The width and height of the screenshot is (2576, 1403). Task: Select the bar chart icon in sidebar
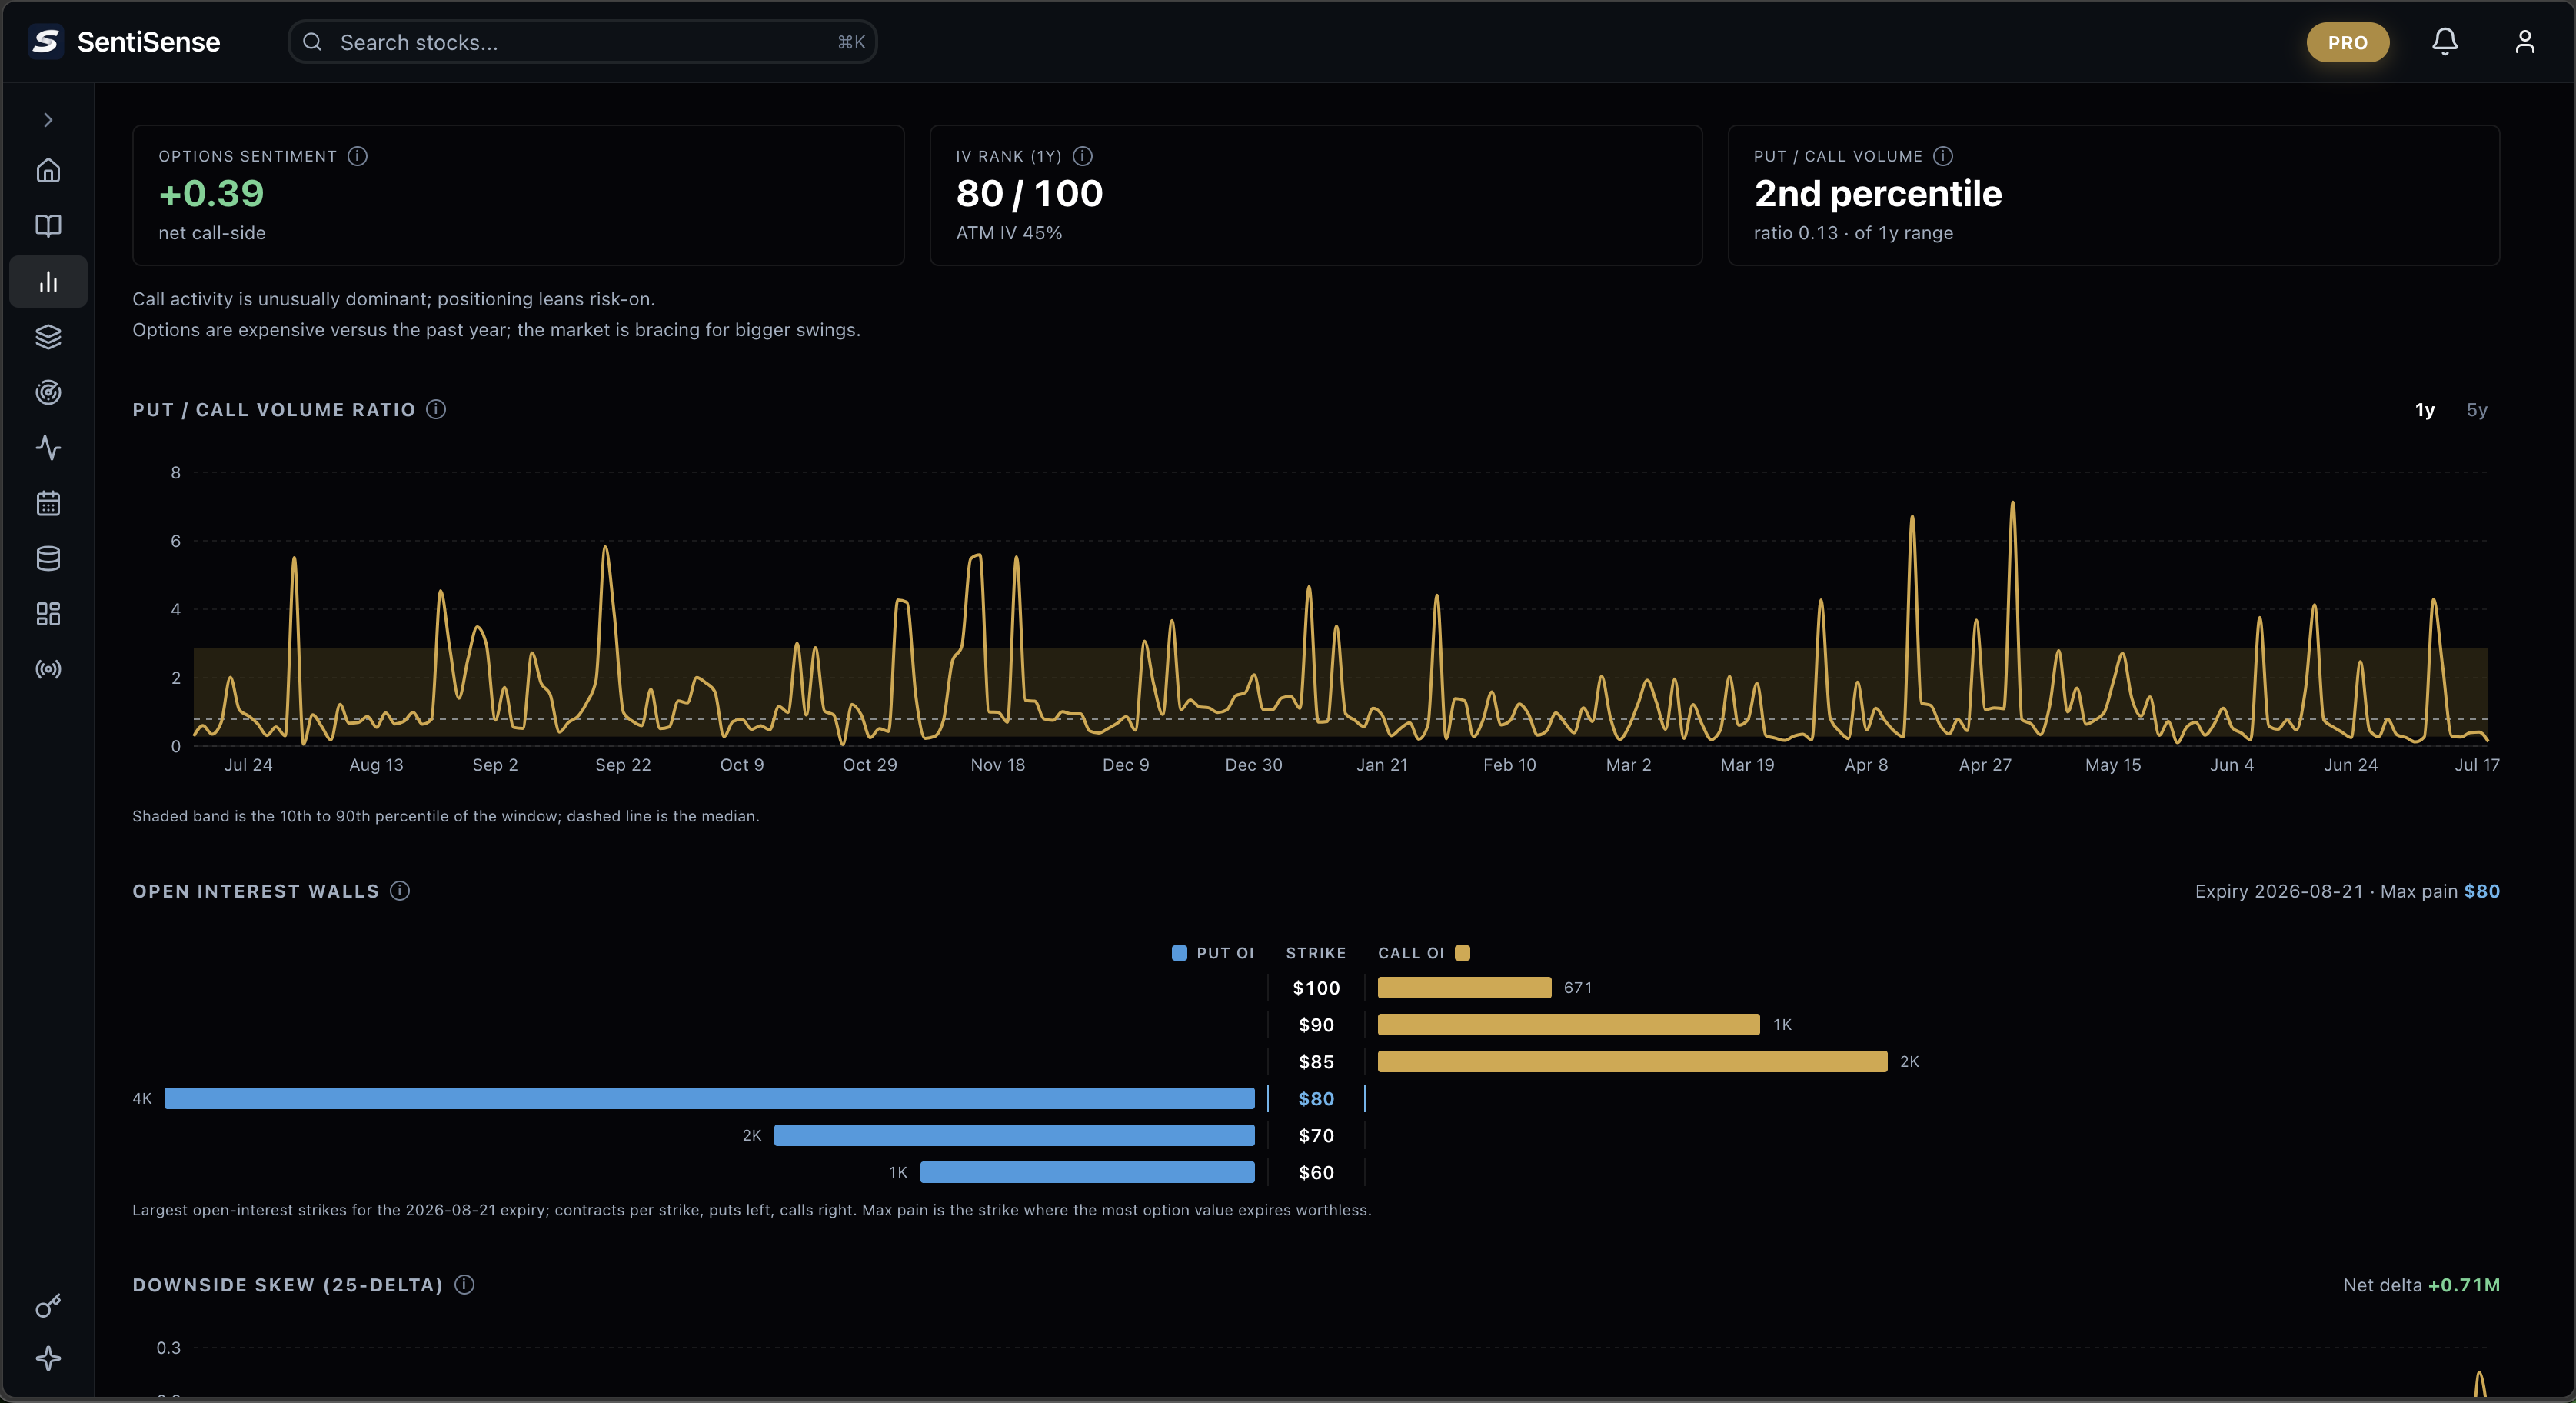click(x=48, y=282)
